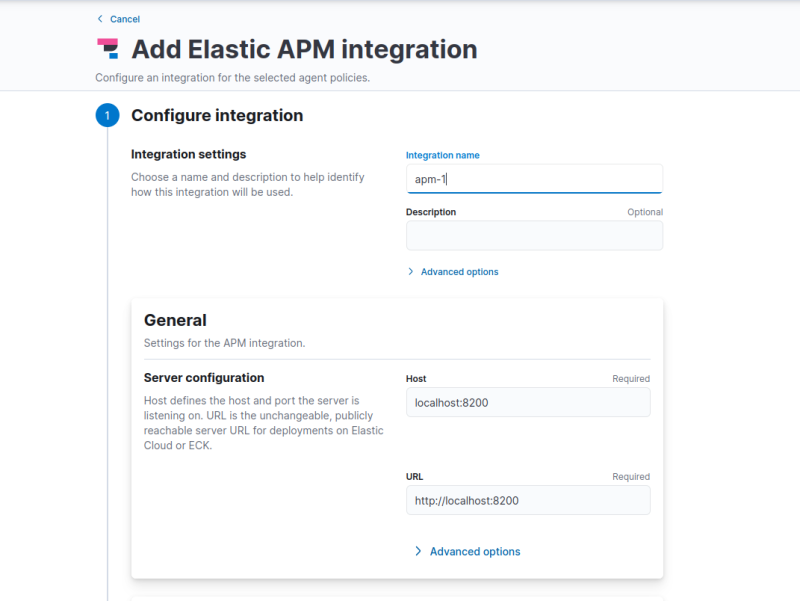Viewport: 800px width, 601px height.
Task: Click the Add Elastic APM integration title
Action: coord(304,49)
